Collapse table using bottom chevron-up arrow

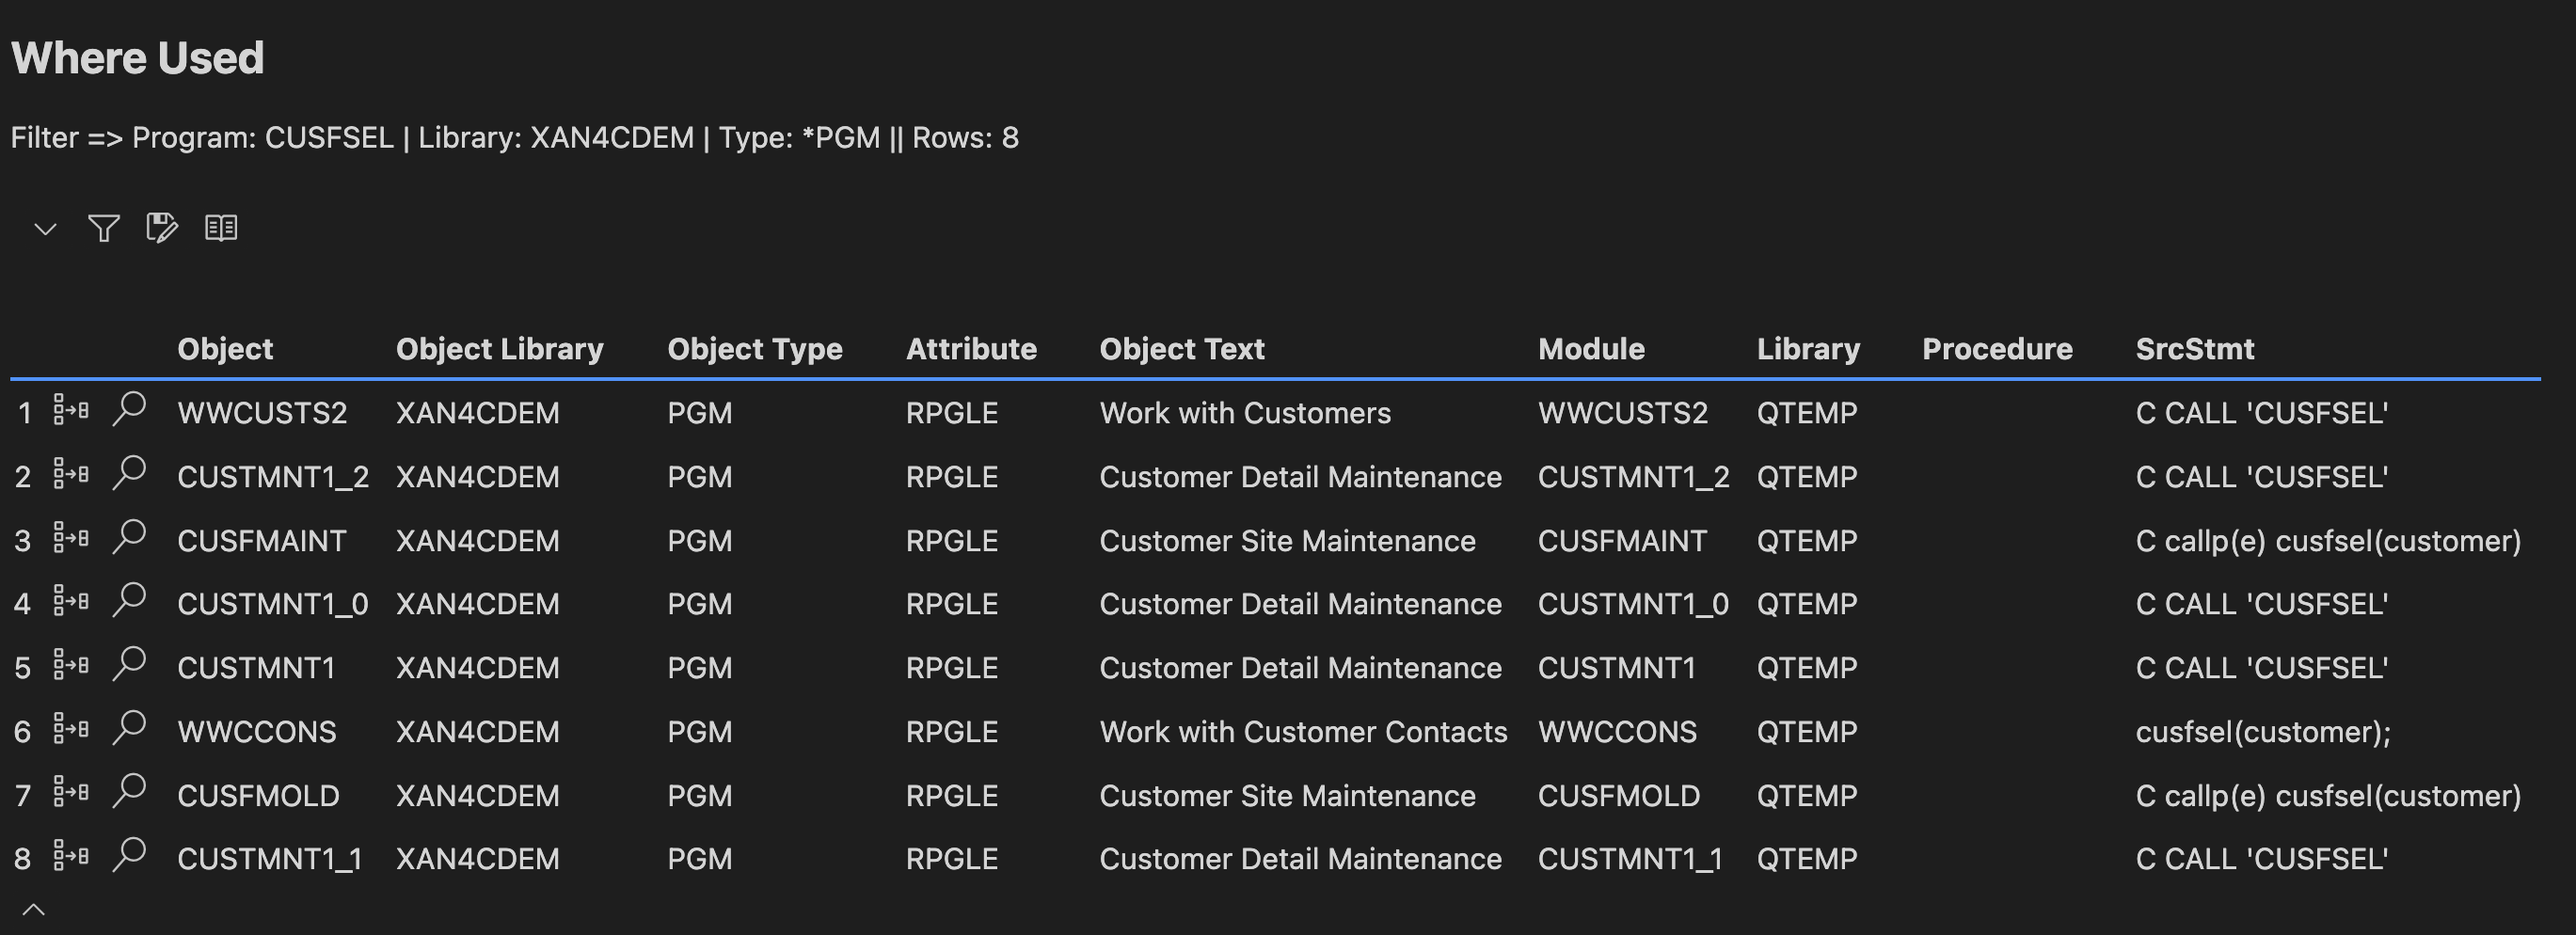[33, 909]
